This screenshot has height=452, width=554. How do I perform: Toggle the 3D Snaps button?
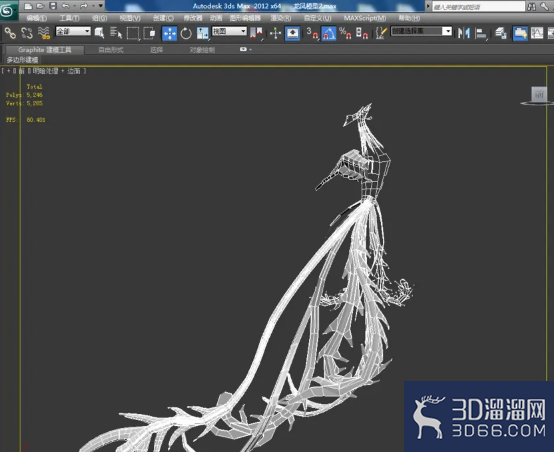click(312, 34)
